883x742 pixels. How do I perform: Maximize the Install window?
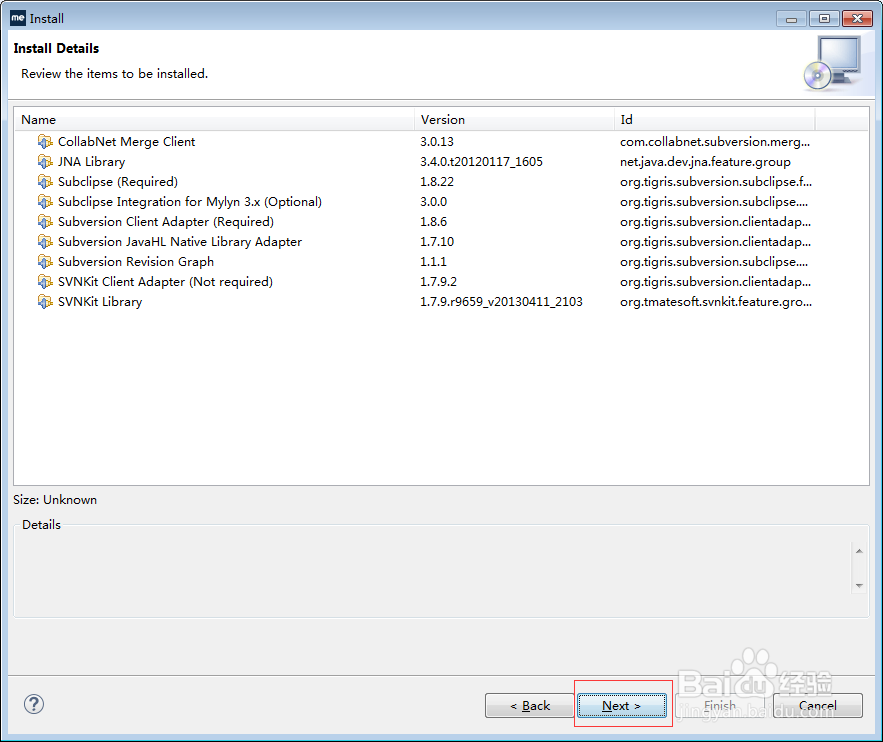[x=824, y=19]
